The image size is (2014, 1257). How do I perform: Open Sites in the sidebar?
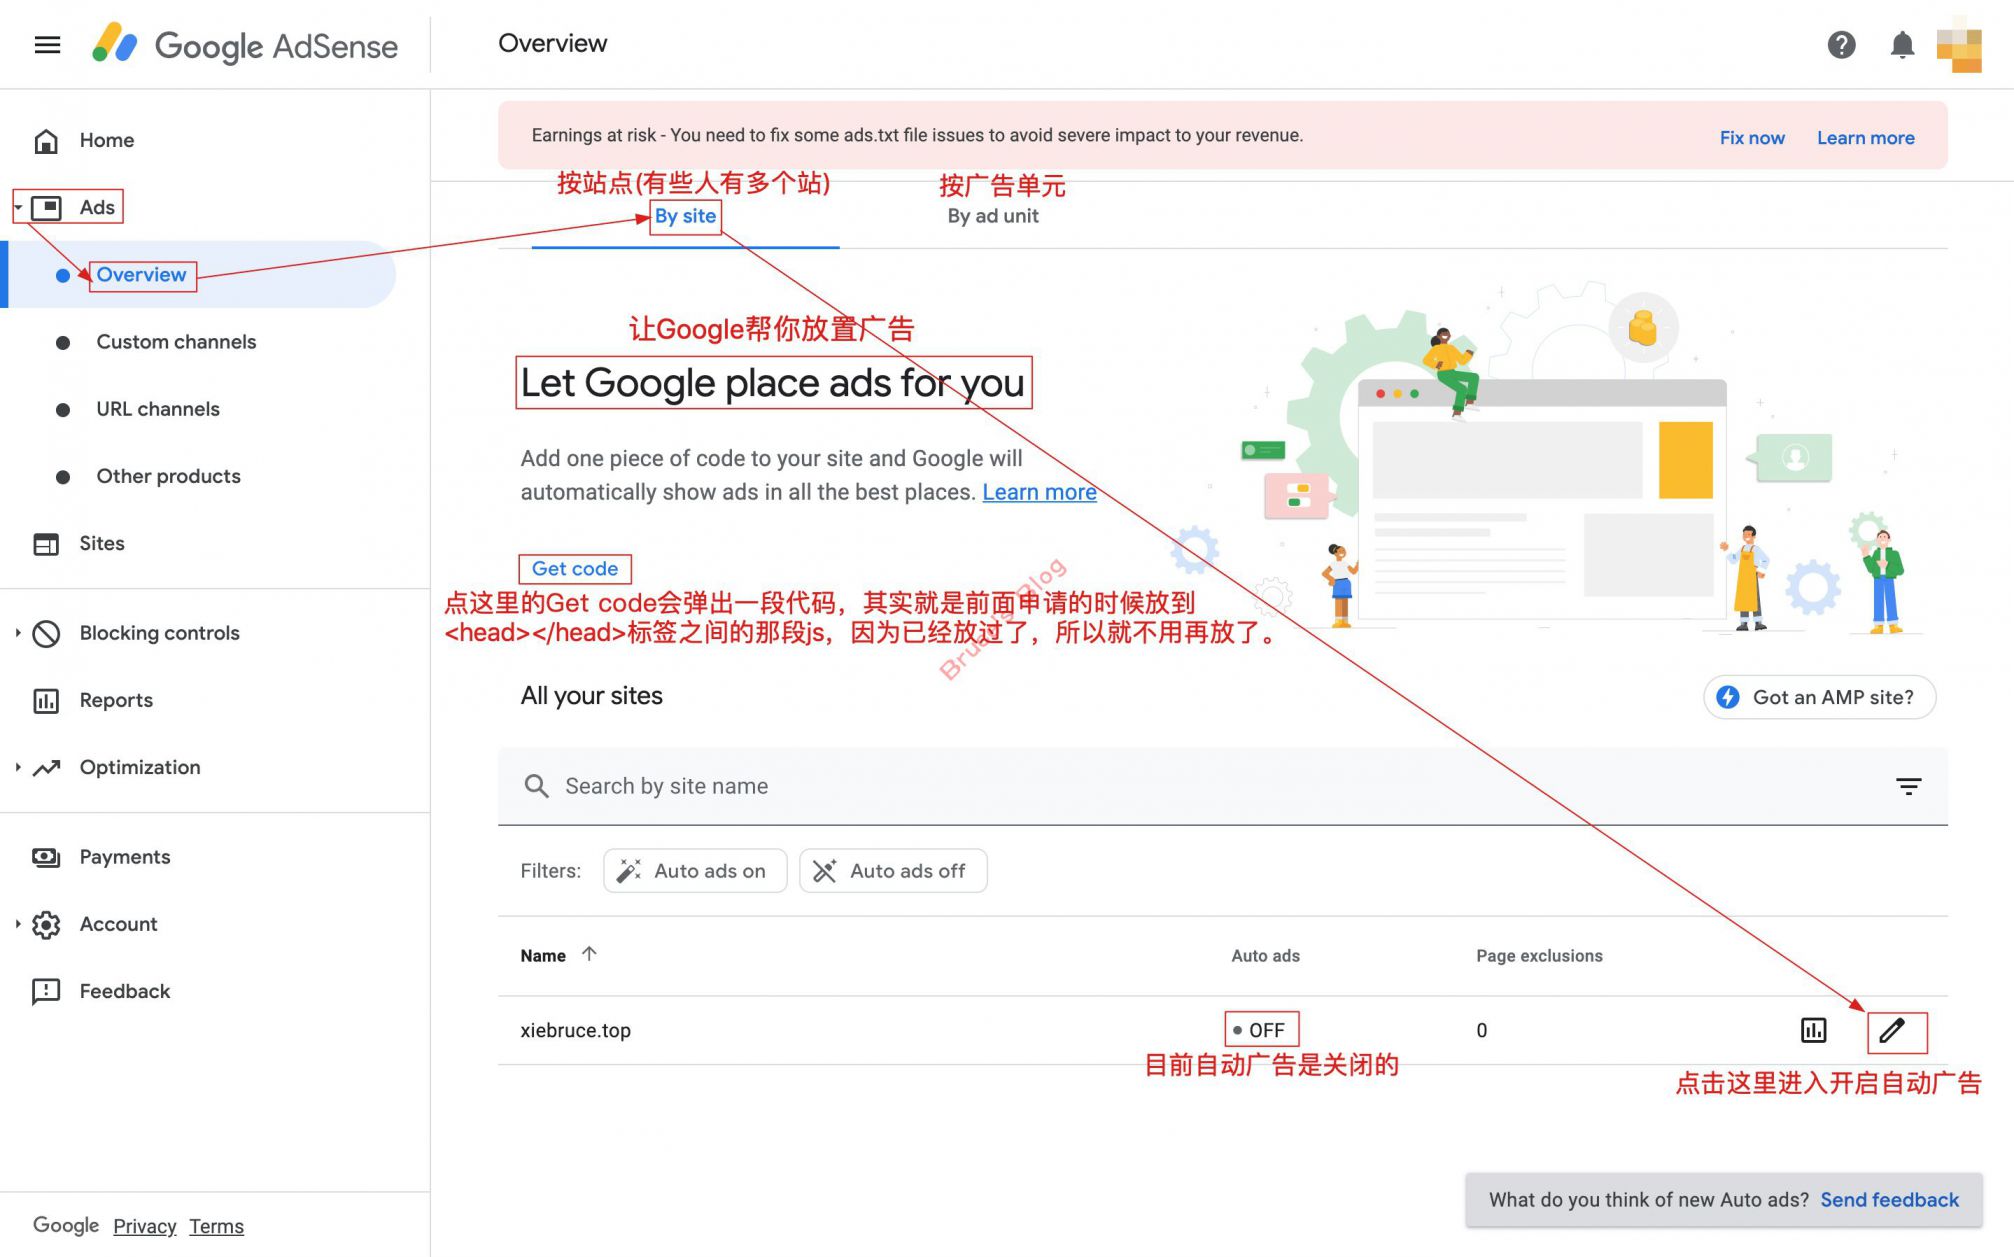102,544
